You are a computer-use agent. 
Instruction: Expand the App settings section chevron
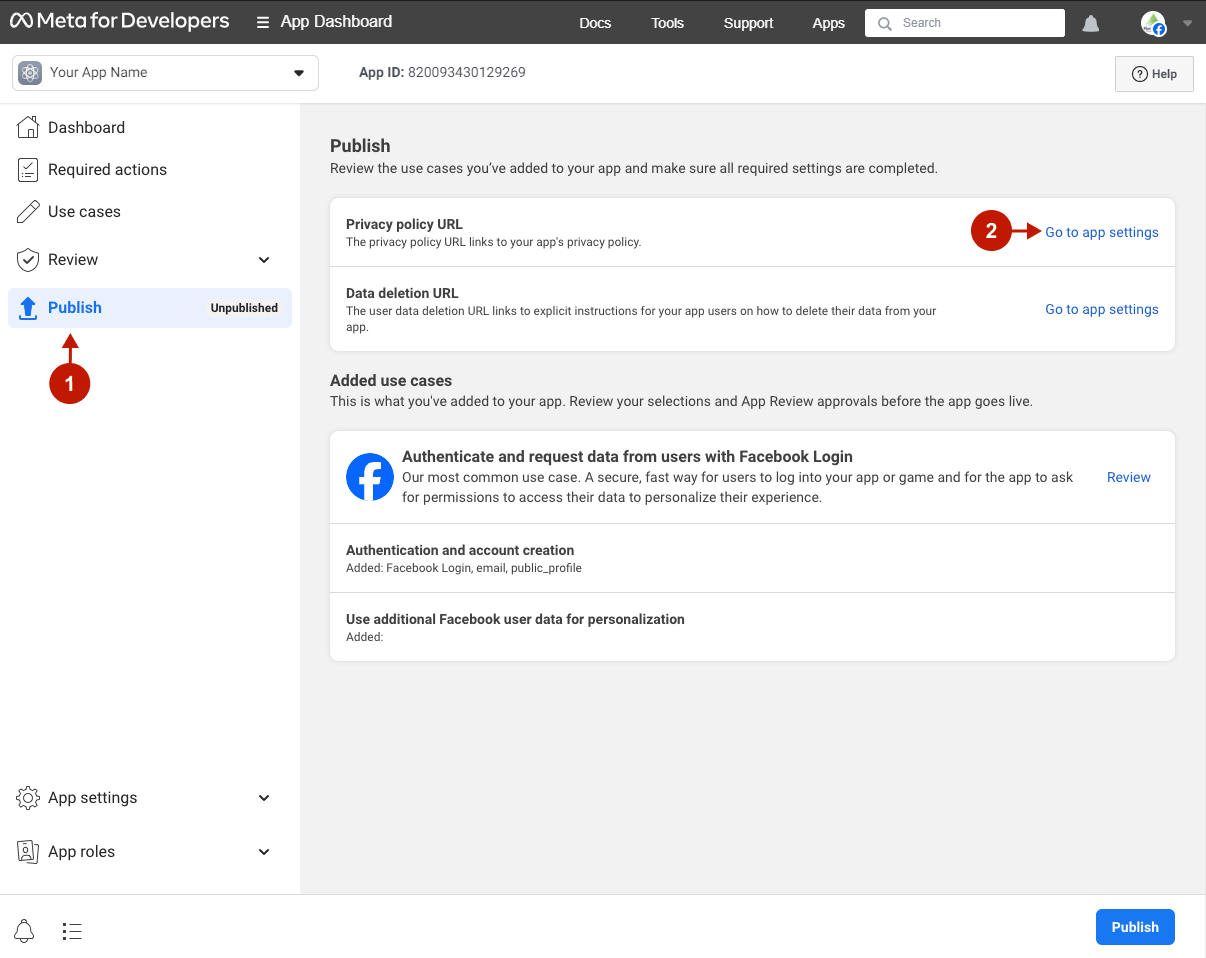tap(264, 798)
